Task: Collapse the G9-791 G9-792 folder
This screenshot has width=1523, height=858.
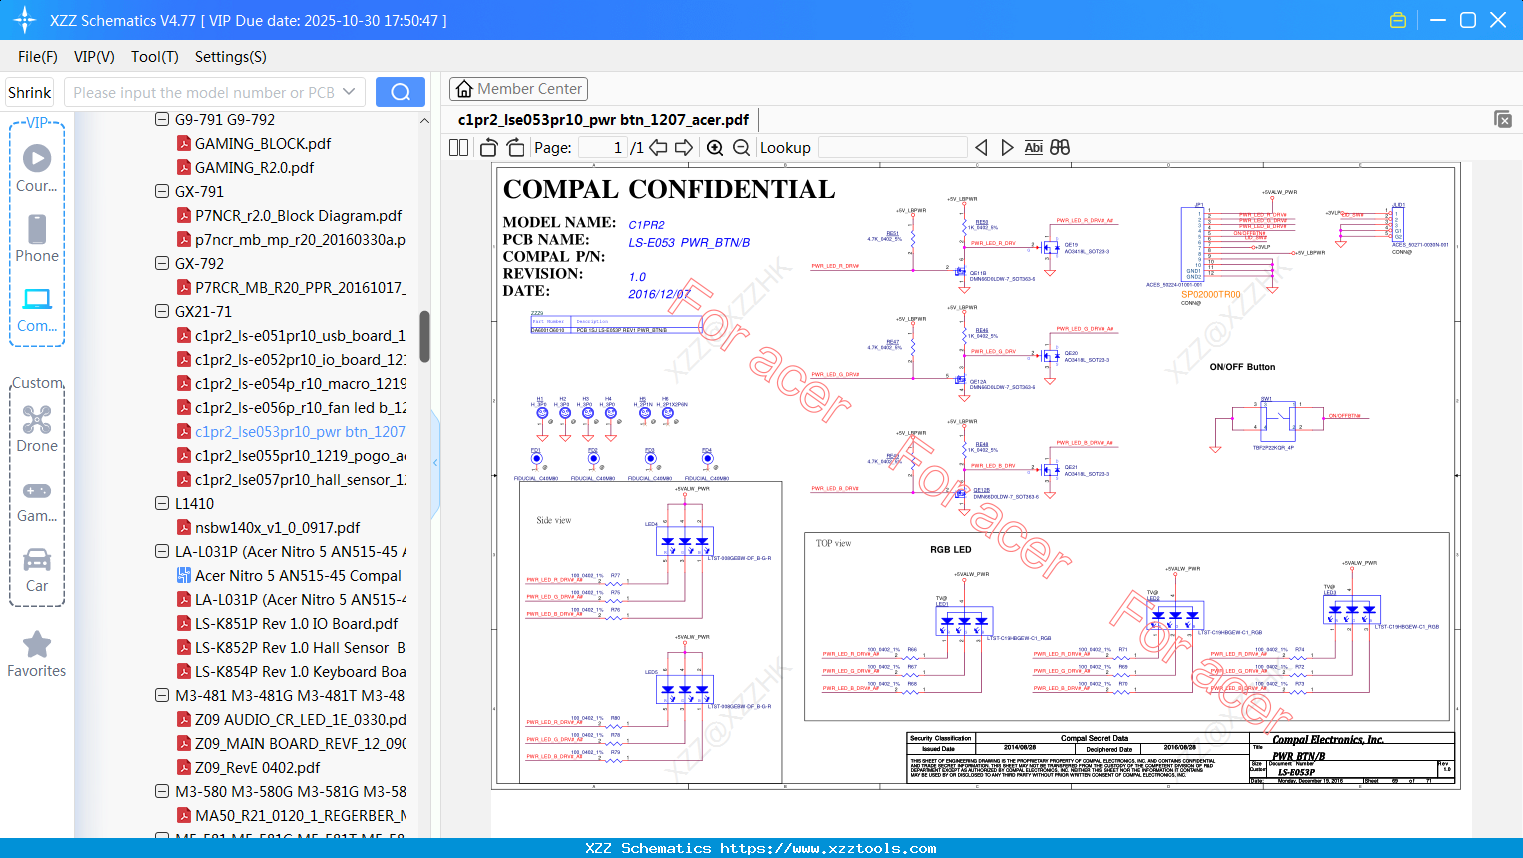Action: coord(162,119)
